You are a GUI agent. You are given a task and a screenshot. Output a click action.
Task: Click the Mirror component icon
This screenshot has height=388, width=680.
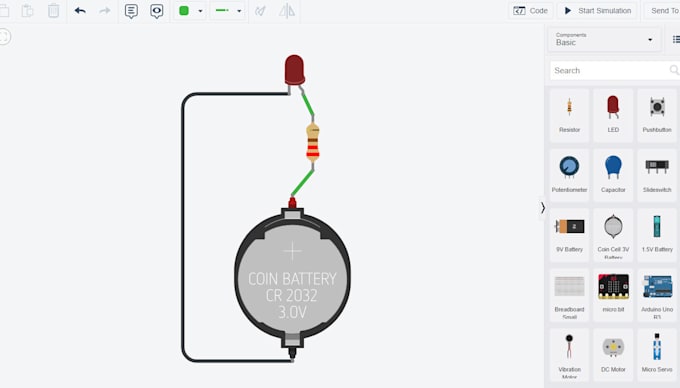pyautogui.click(x=287, y=11)
